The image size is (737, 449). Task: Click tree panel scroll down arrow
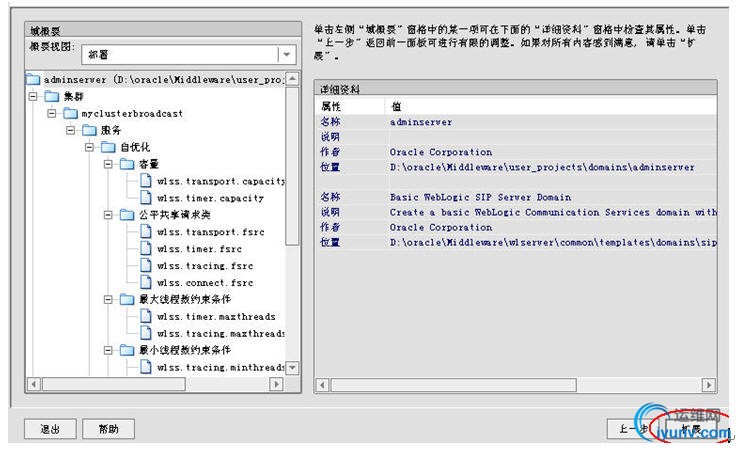click(292, 368)
